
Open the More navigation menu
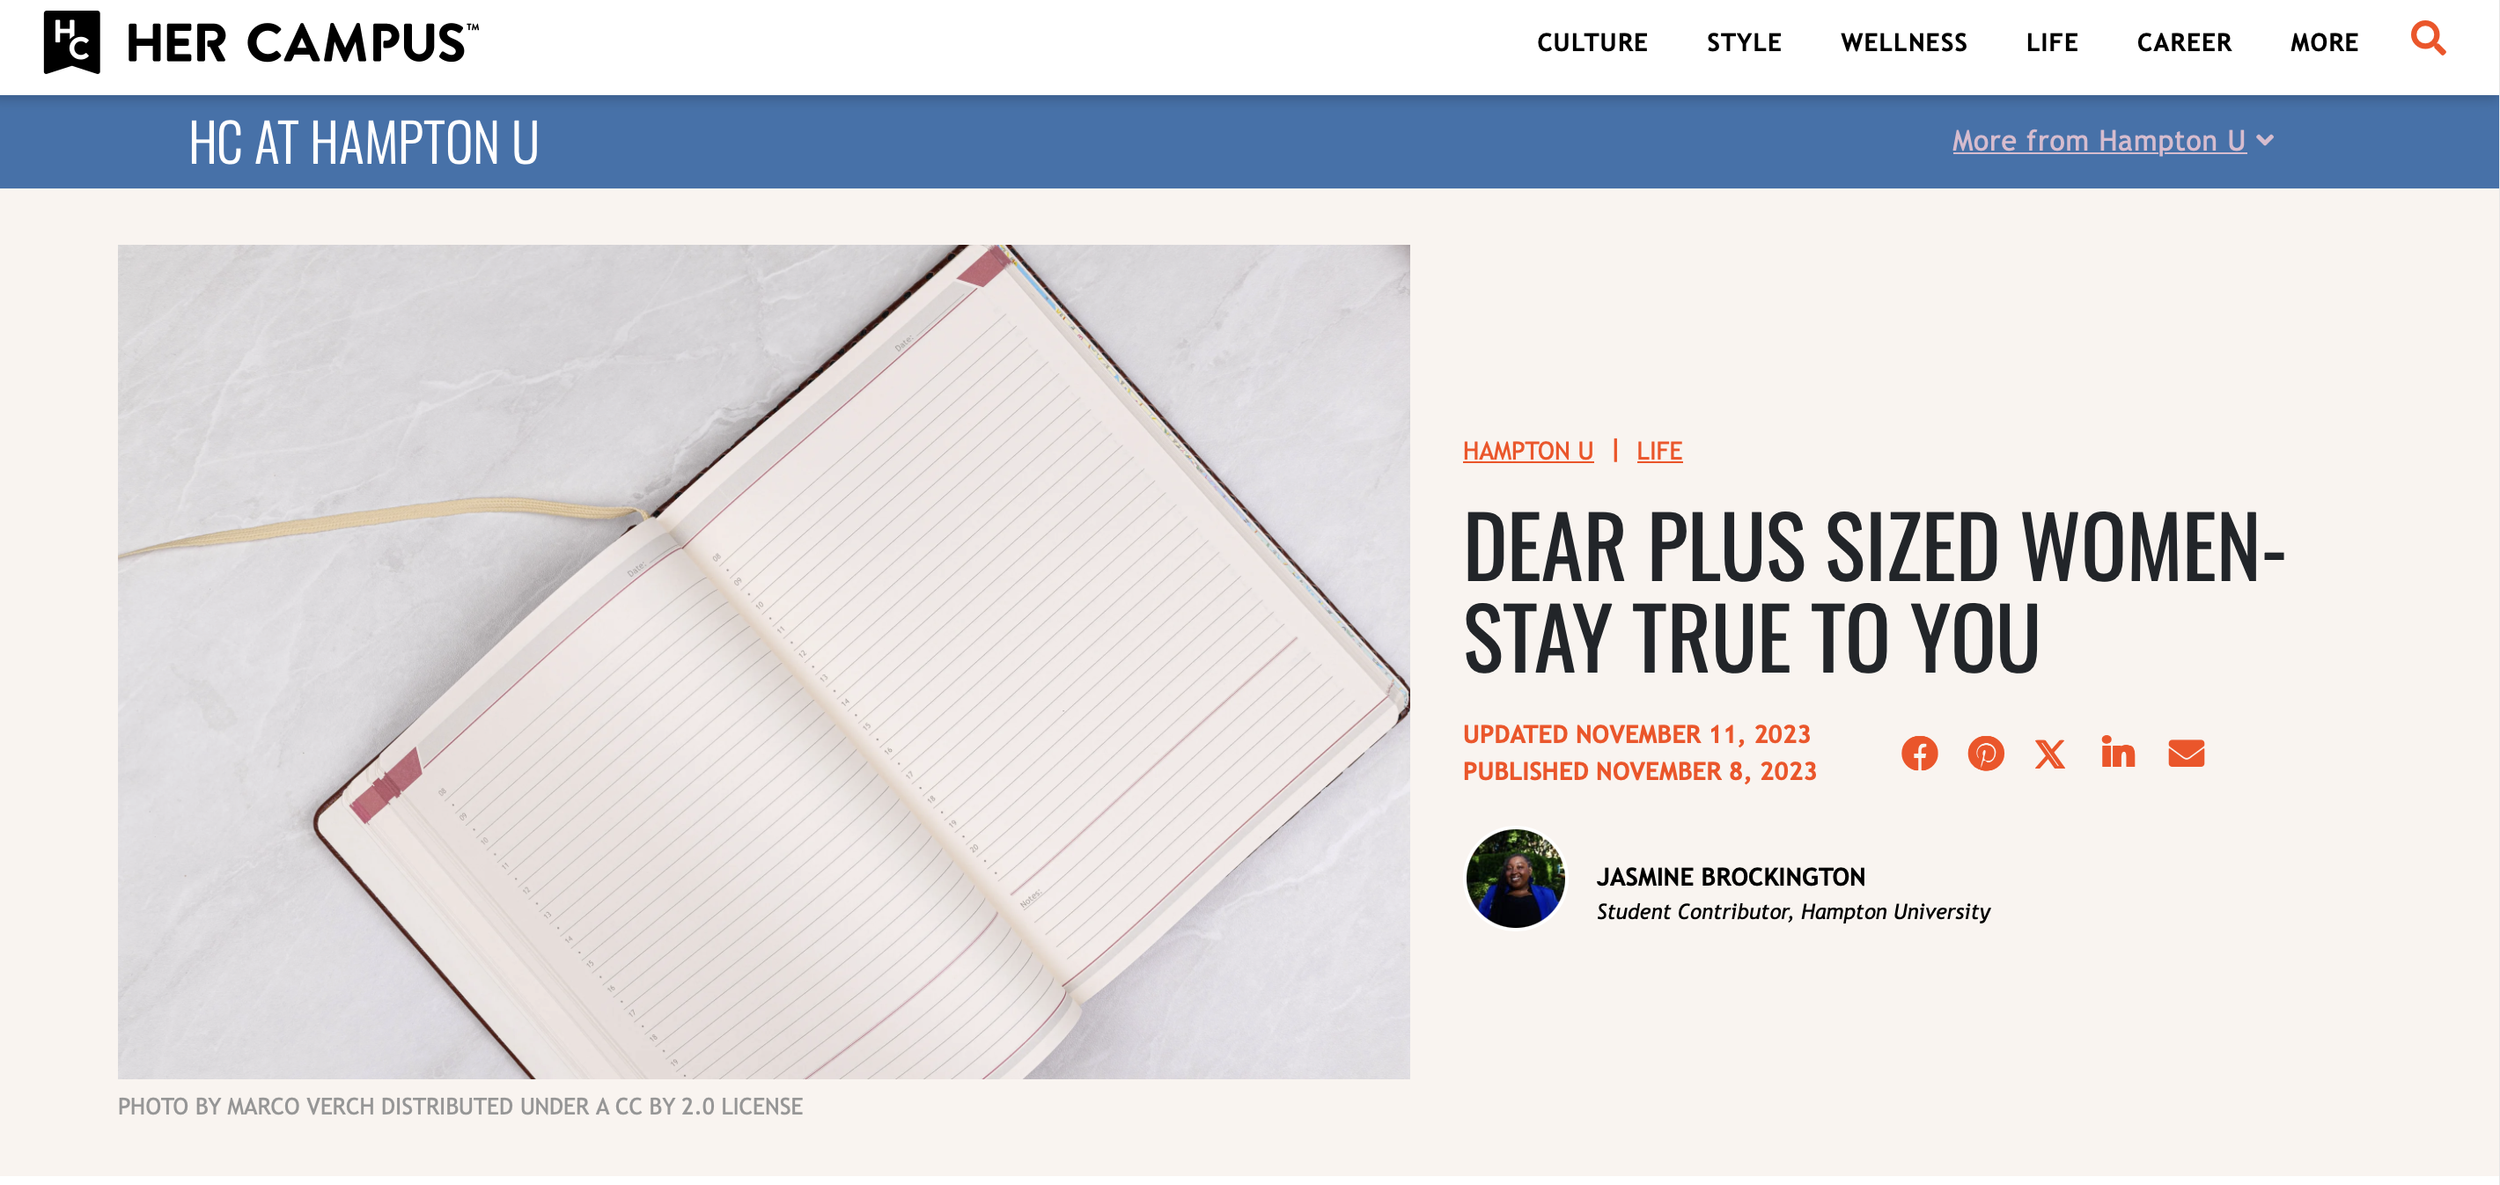[2324, 43]
